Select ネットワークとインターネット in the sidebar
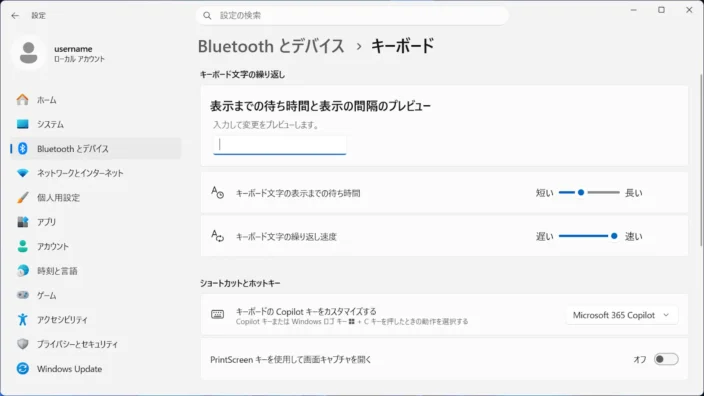 coord(96,173)
